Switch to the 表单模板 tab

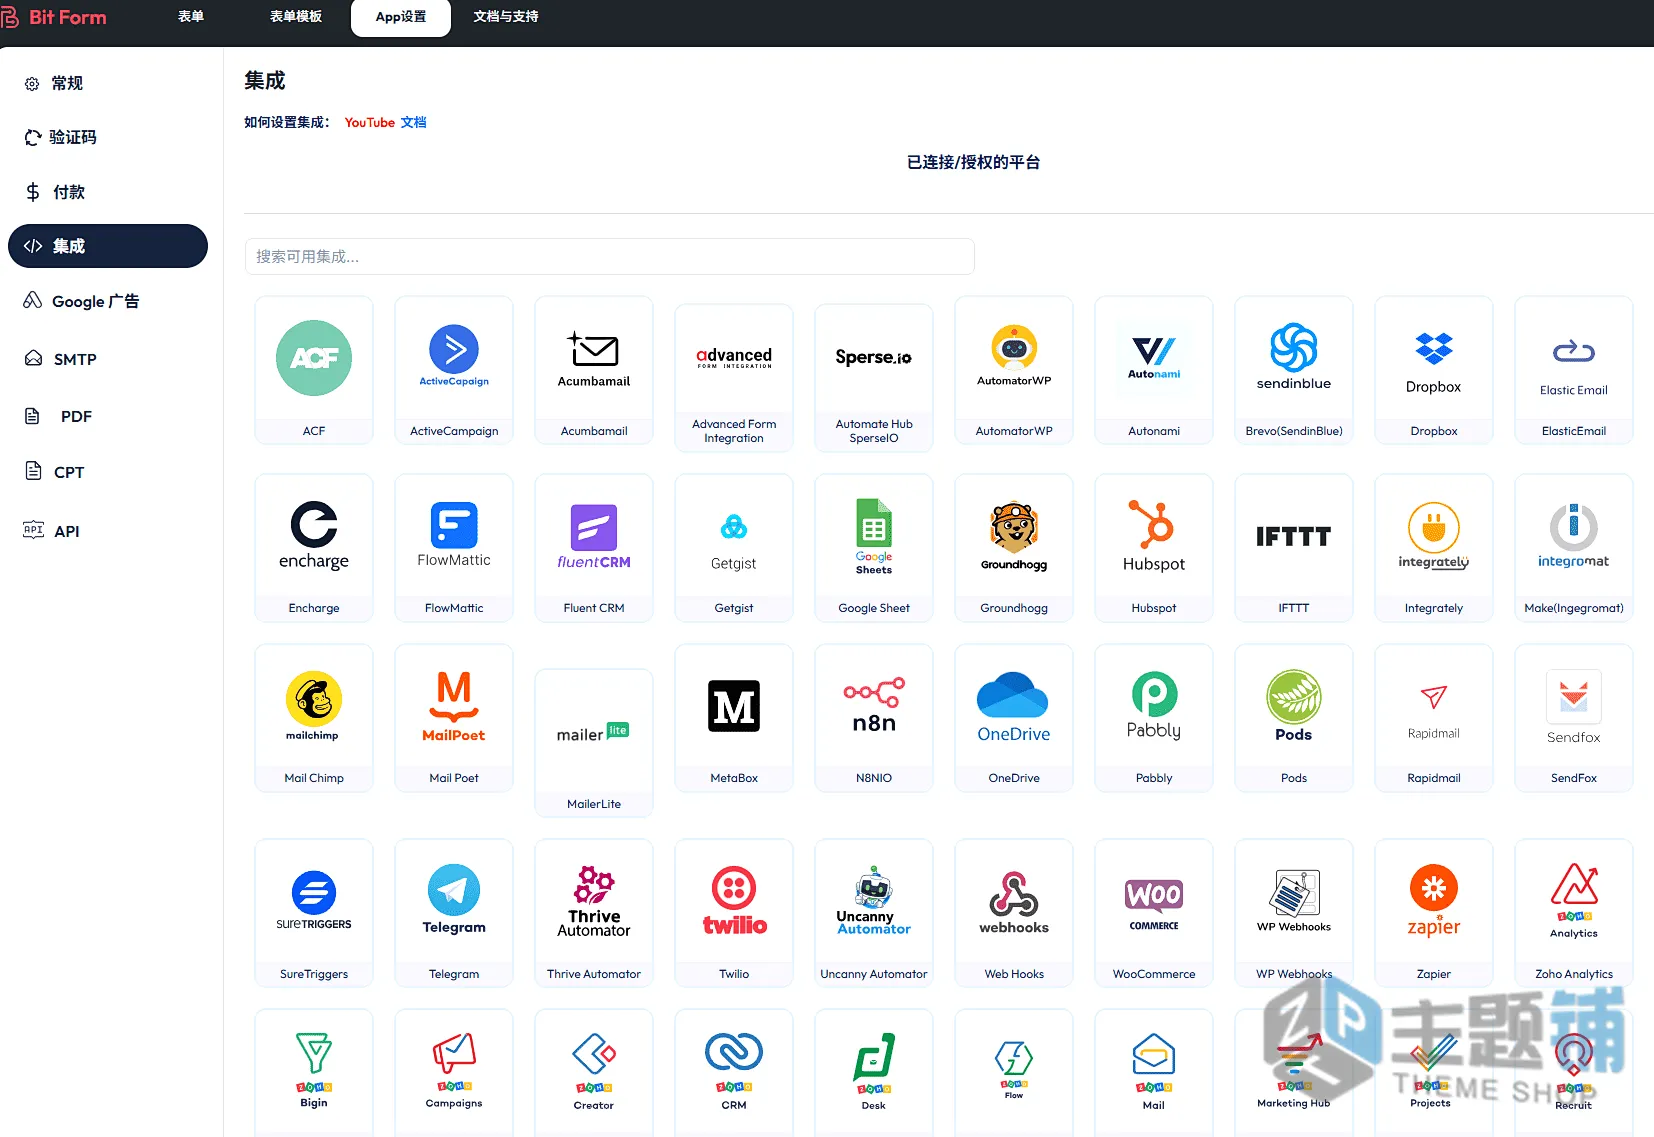[296, 17]
